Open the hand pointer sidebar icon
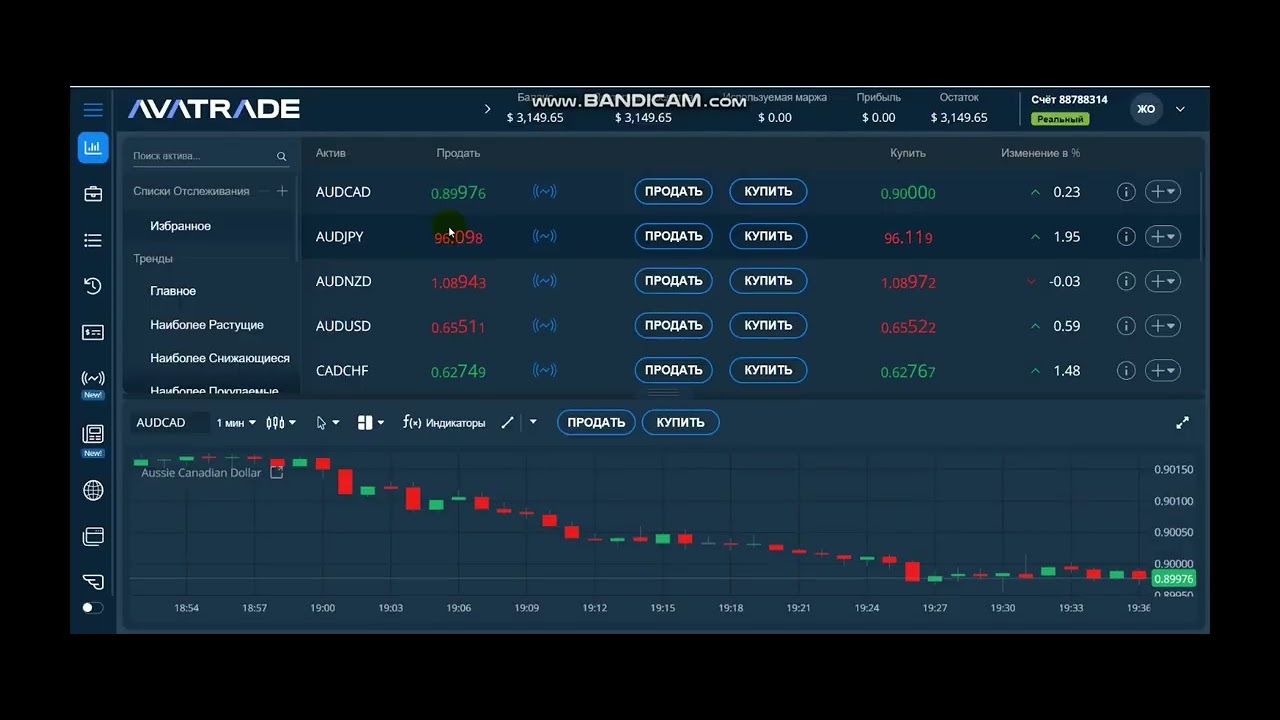 (93, 581)
